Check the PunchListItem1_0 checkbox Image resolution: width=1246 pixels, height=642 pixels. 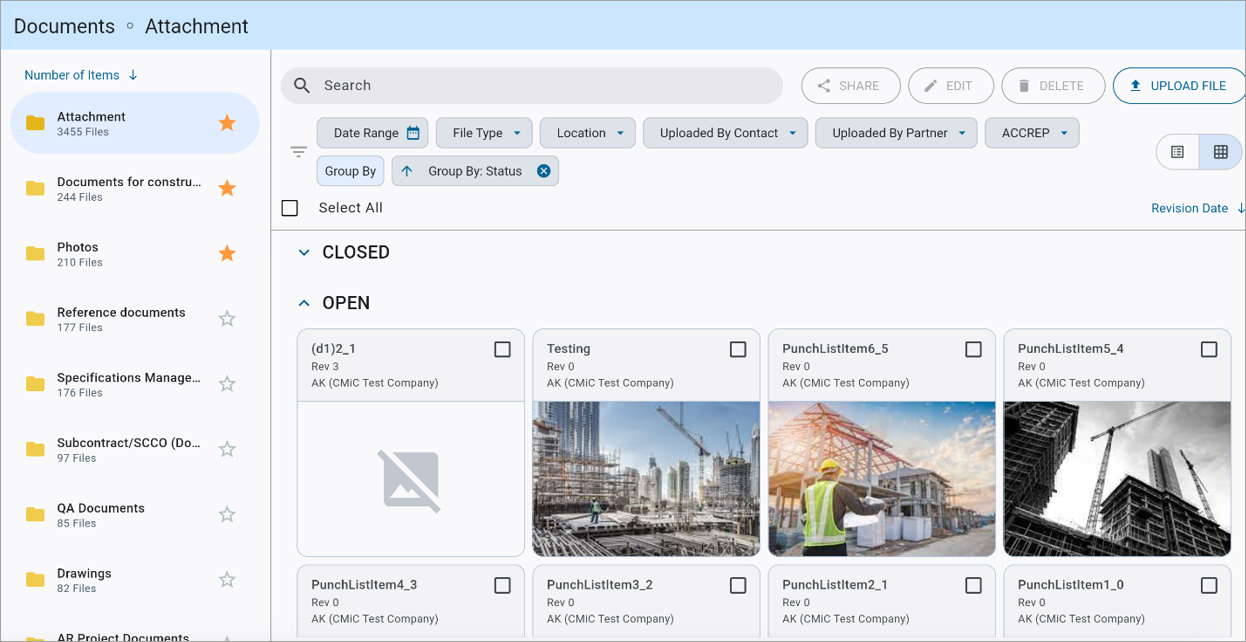click(1209, 585)
